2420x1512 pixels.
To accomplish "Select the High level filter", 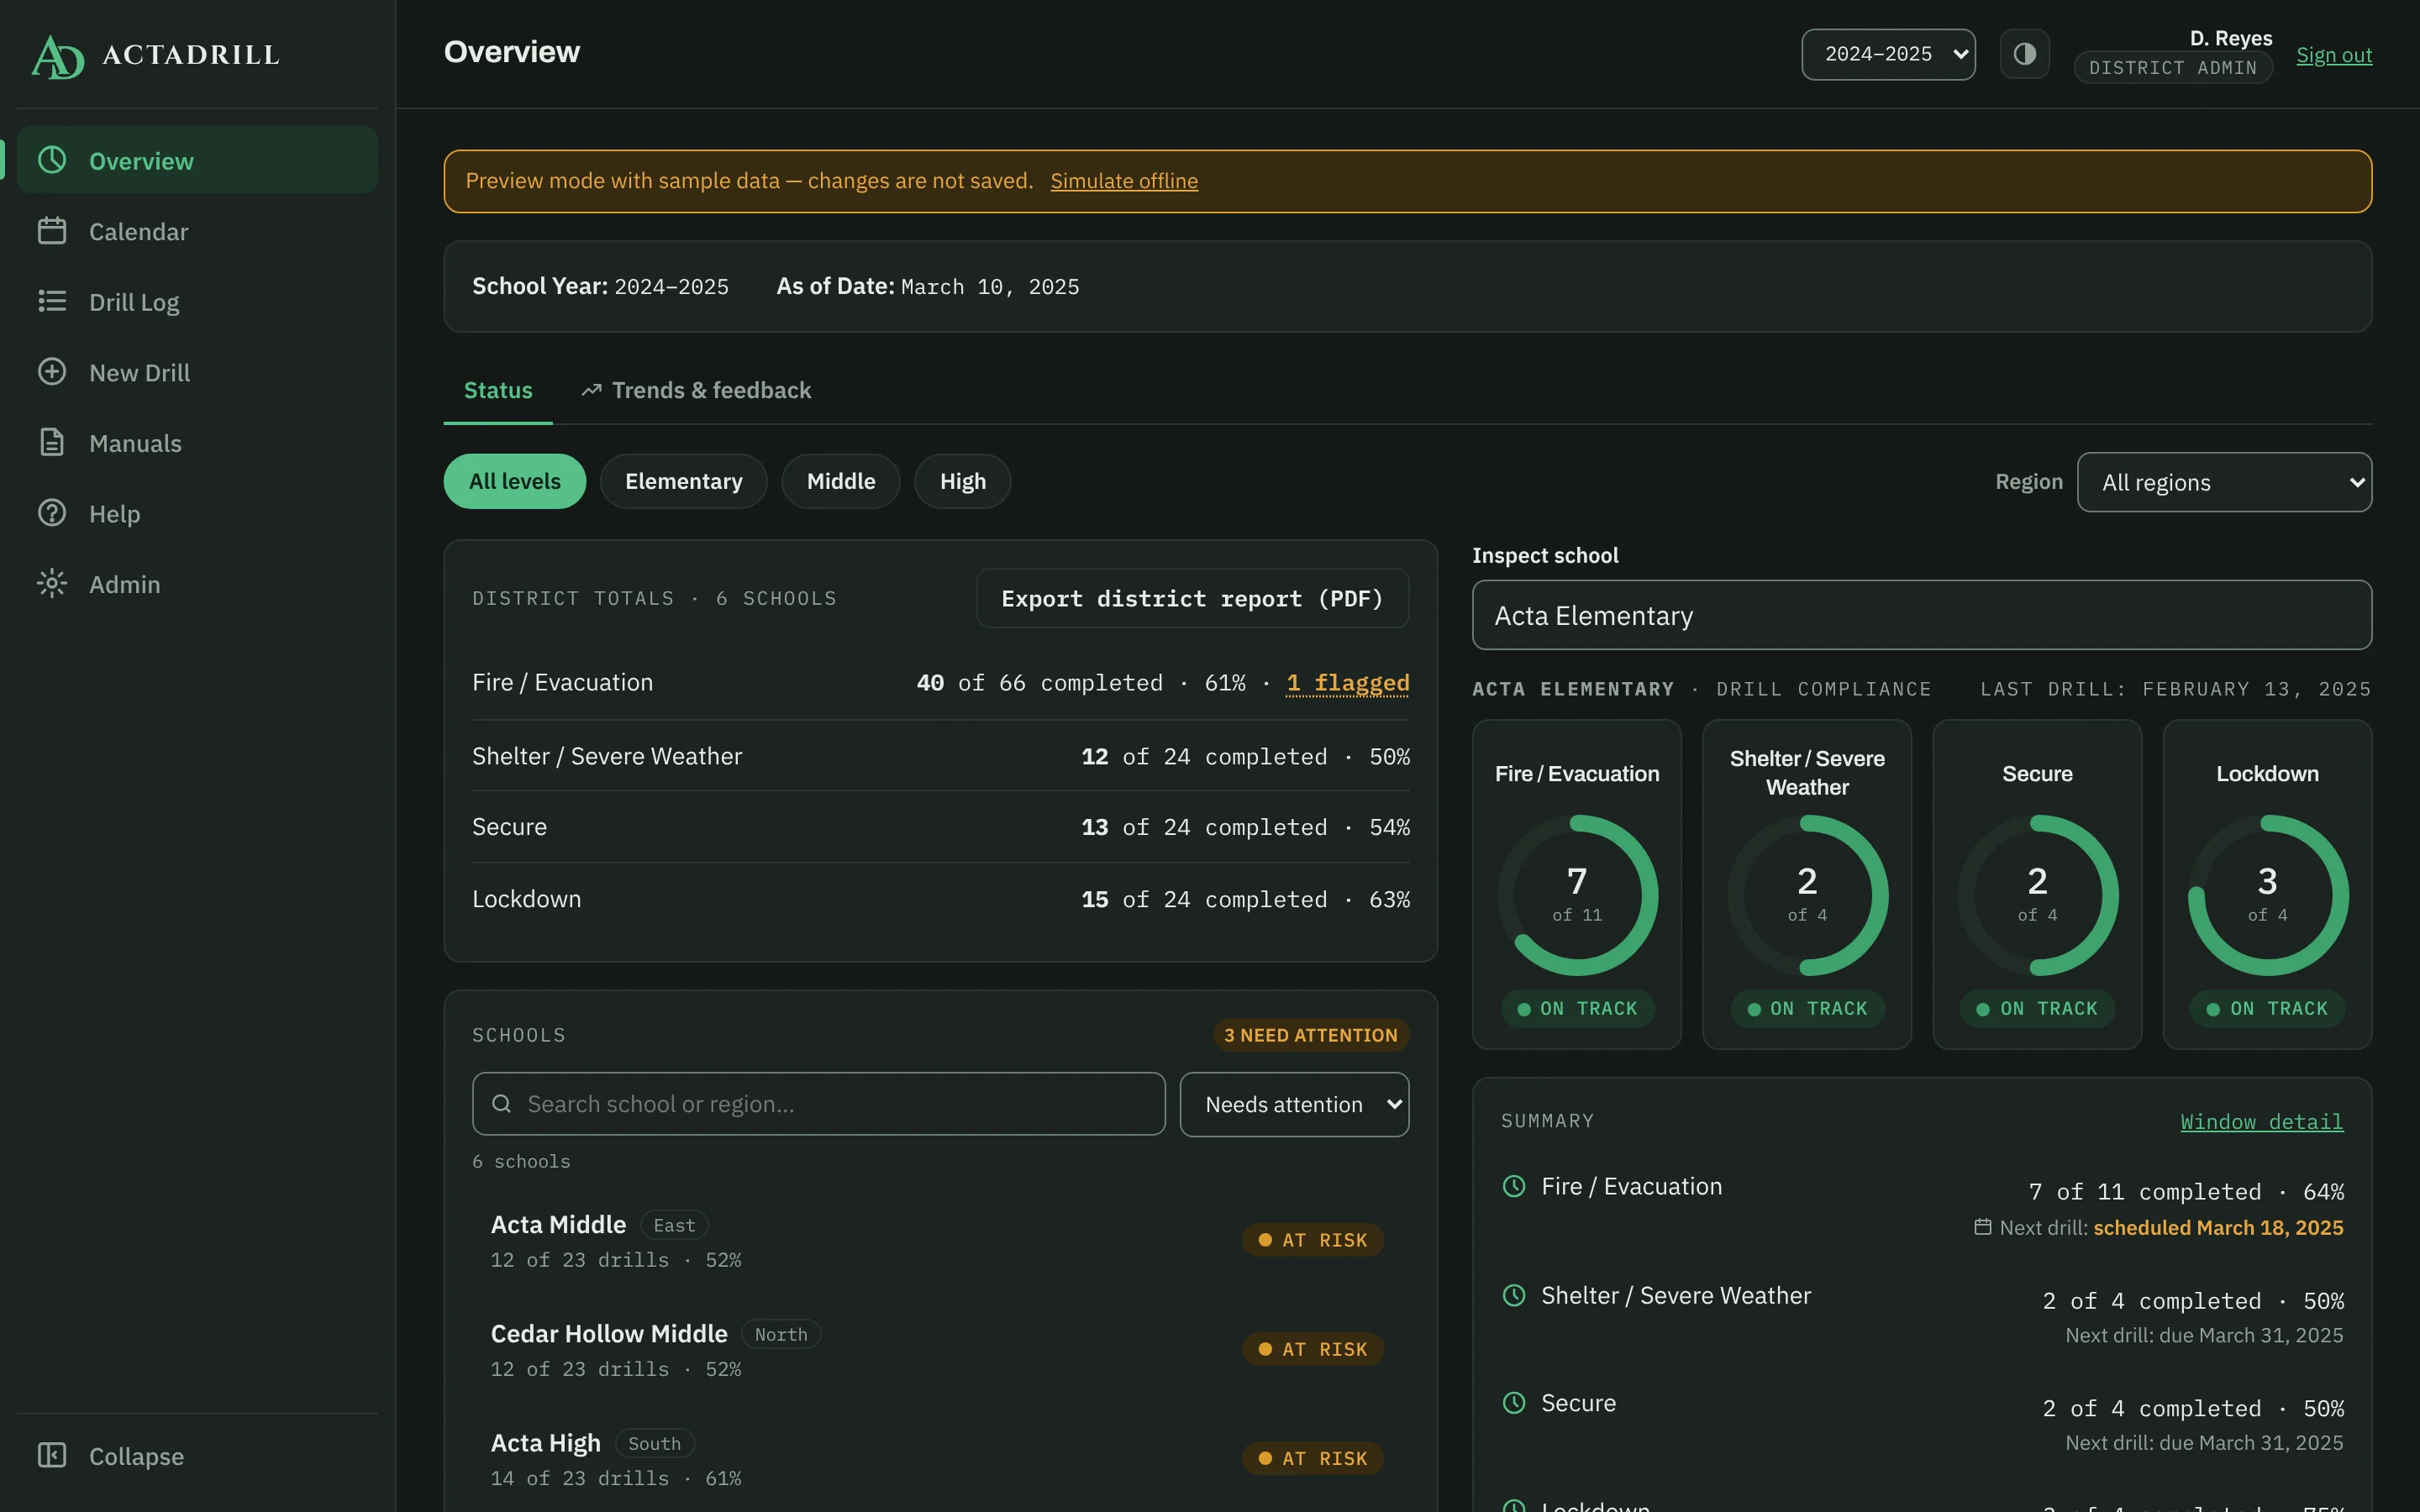I will pos(963,481).
